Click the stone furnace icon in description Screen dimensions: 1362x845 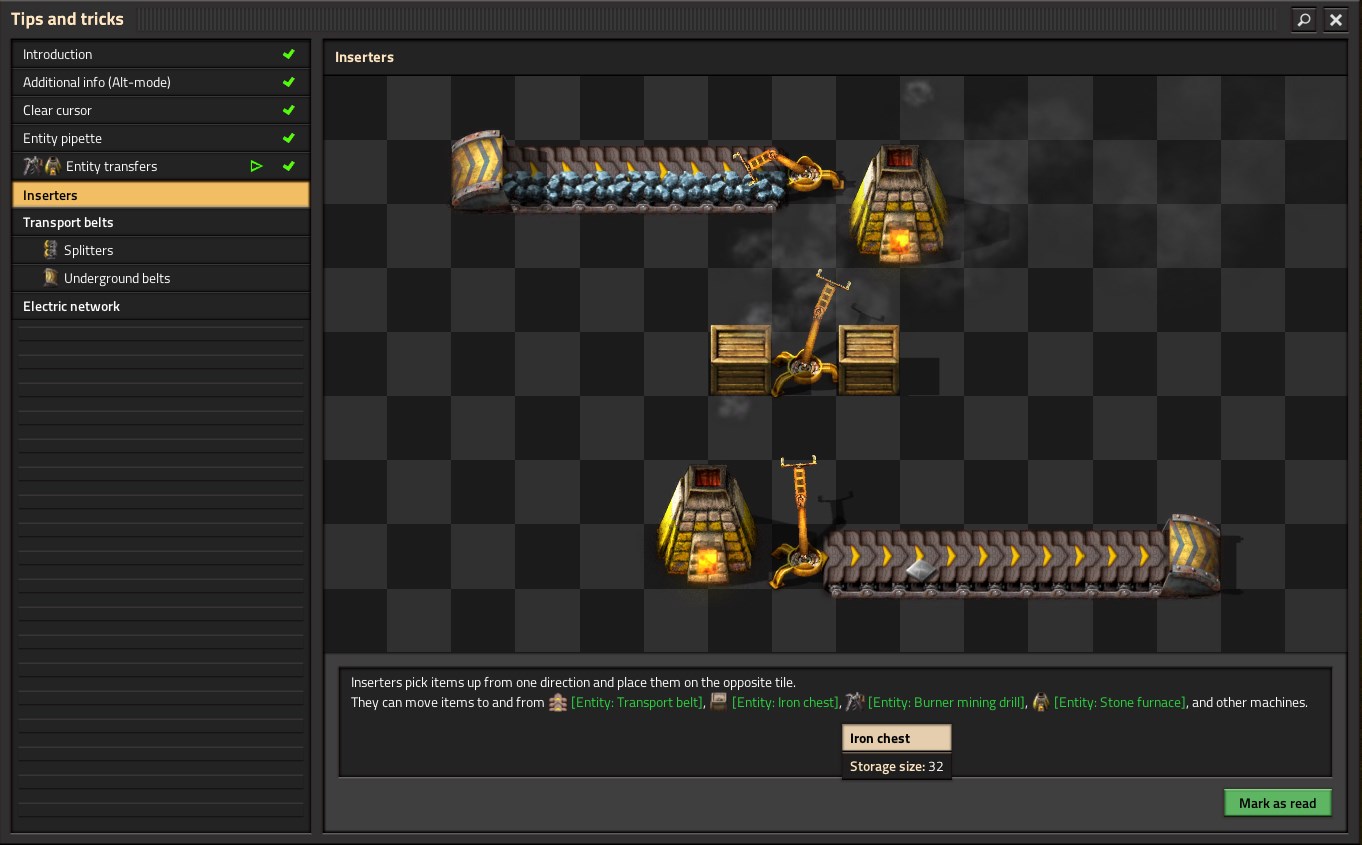pyautogui.click(x=1041, y=702)
